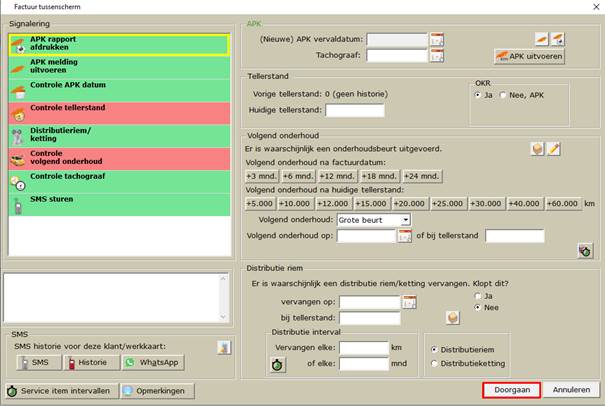Open calendar next to Tachograaf field
The width and height of the screenshot is (605, 406).
point(437,56)
